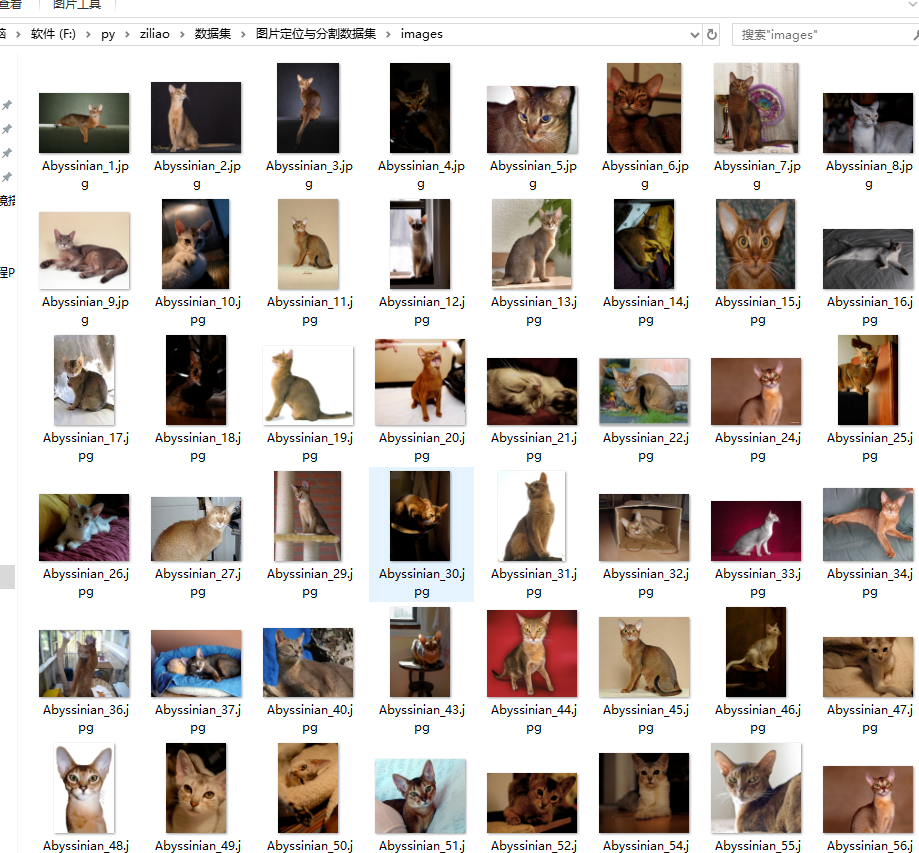Select Abyssinian_24.jpg thumbnail
The image size is (919, 853).
pos(756,391)
